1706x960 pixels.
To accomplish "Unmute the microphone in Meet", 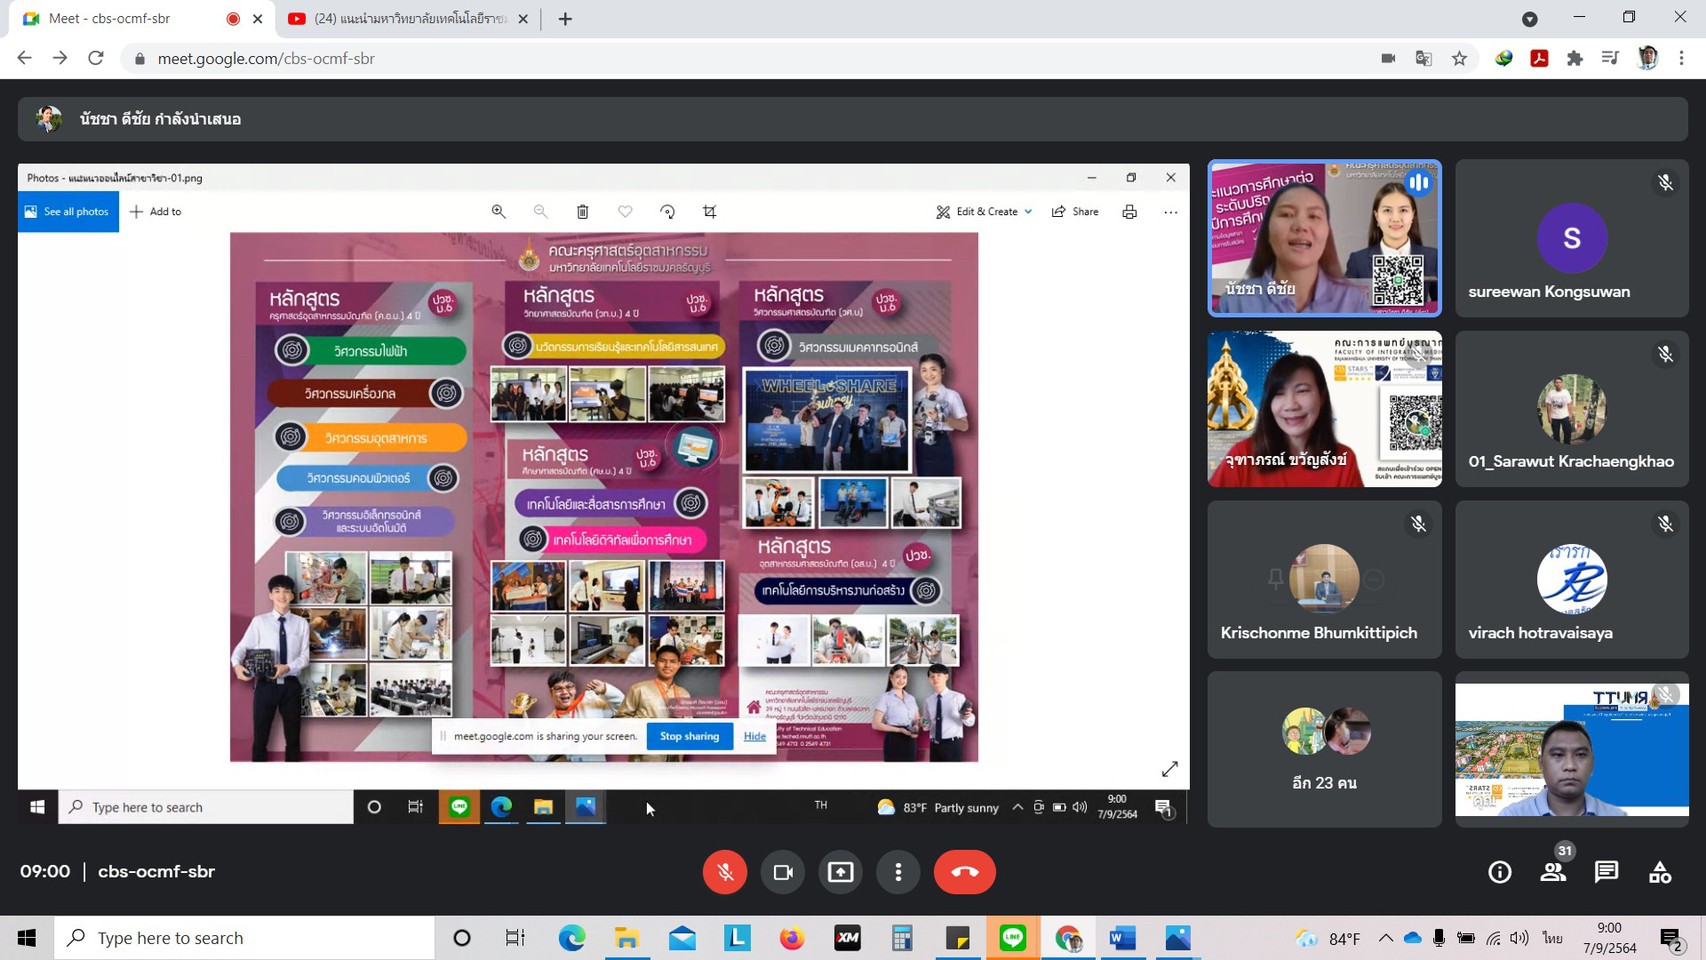I will 724,872.
